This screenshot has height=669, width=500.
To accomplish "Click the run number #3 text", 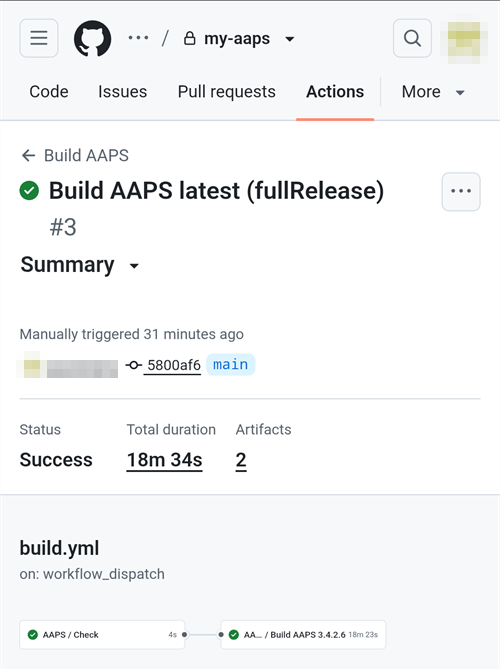I will 63,227.
